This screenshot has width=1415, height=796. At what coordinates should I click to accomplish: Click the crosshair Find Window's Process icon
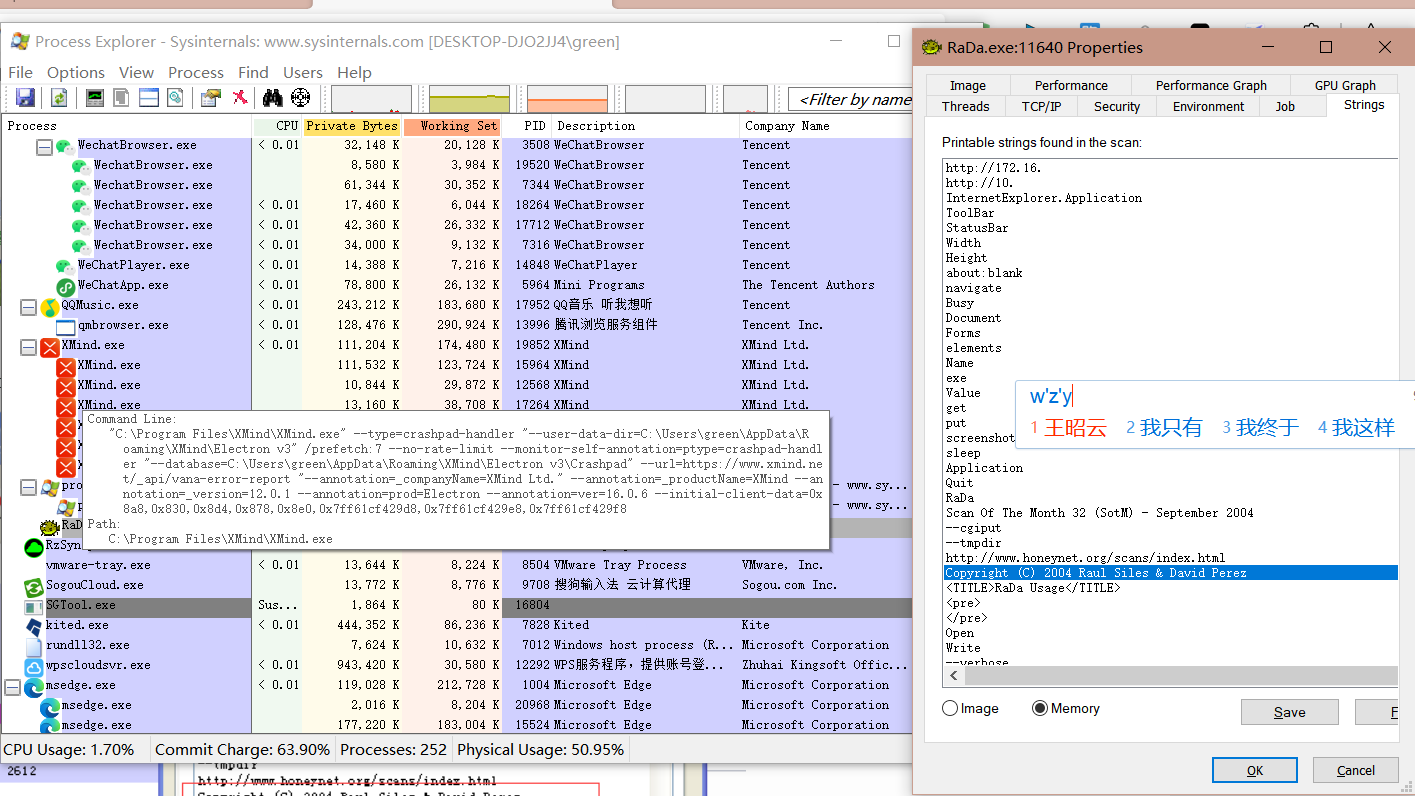click(x=300, y=97)
